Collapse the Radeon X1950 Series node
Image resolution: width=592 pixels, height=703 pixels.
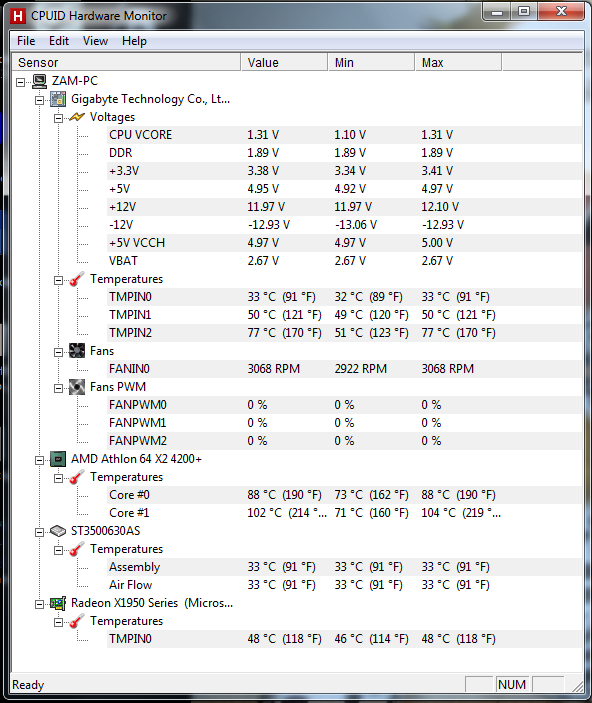(39, 604)
